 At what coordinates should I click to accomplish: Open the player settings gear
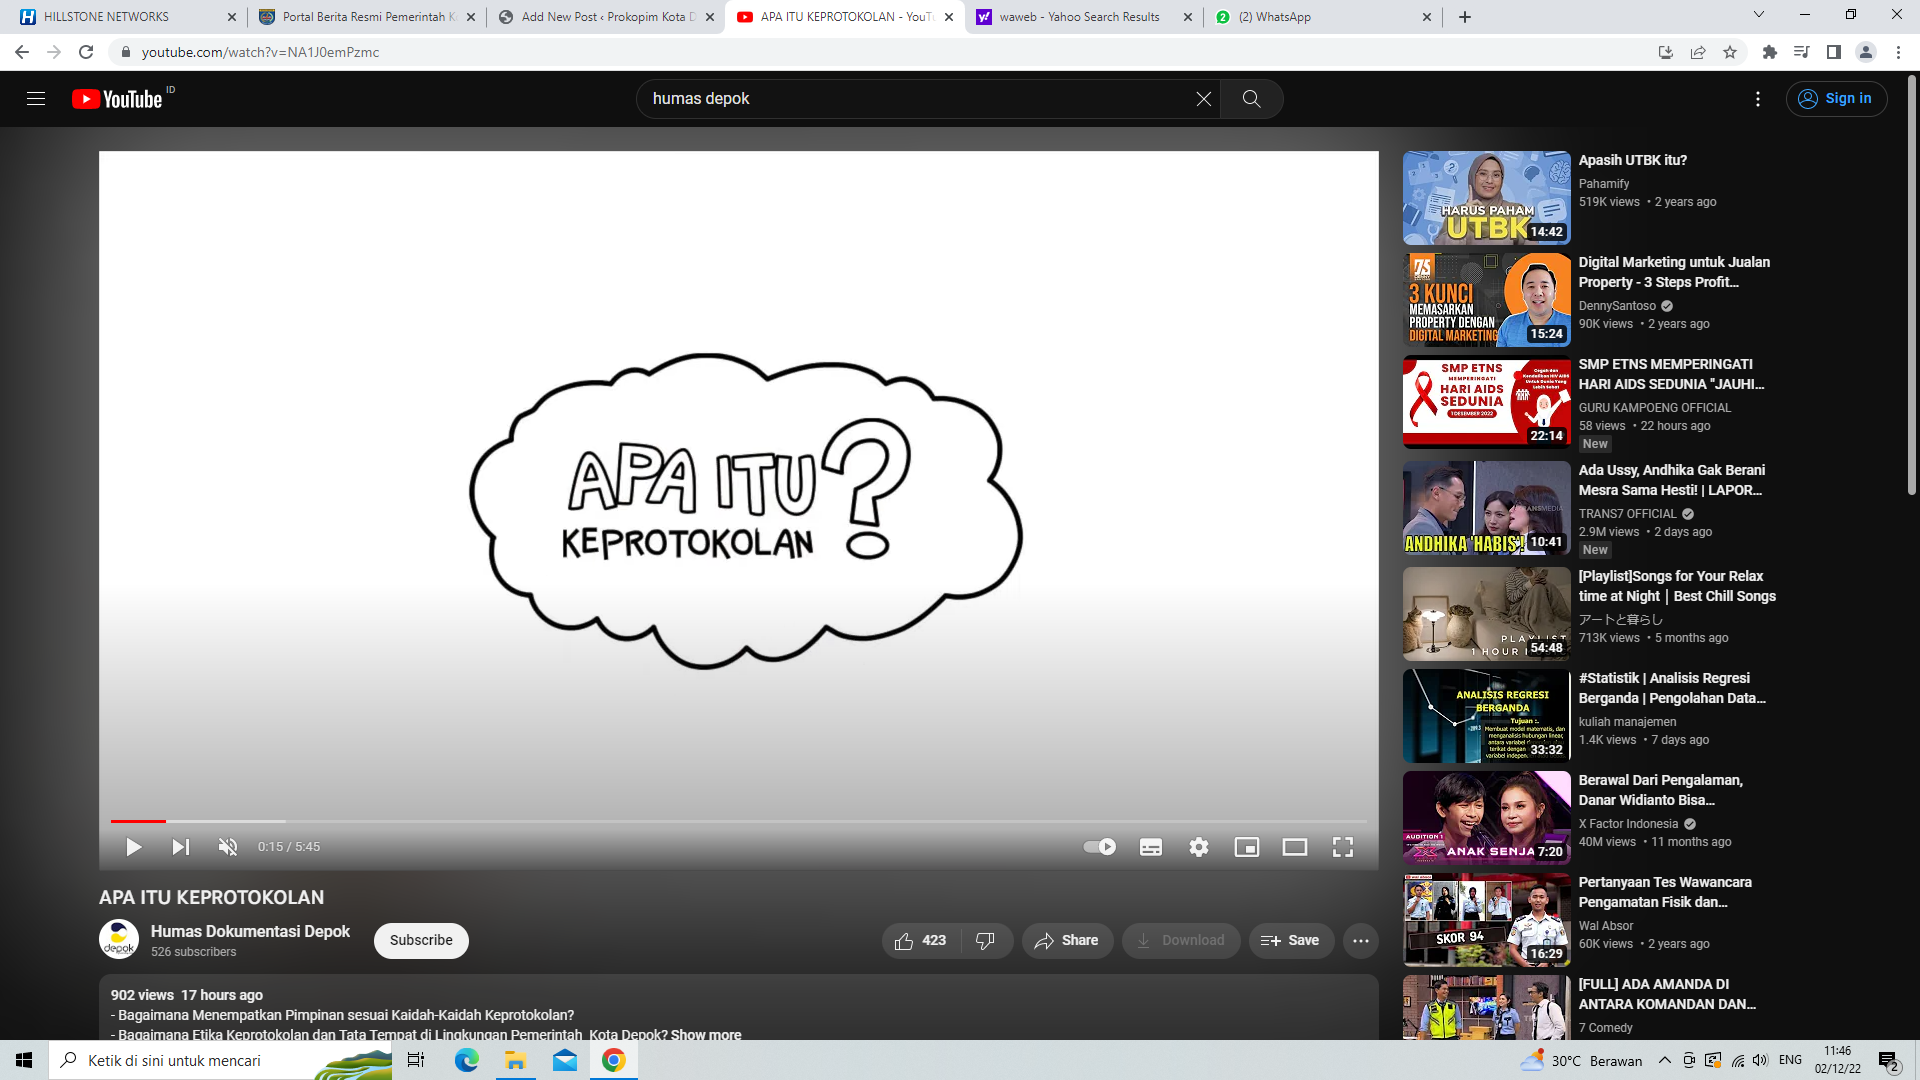[x=1199, y=847]
